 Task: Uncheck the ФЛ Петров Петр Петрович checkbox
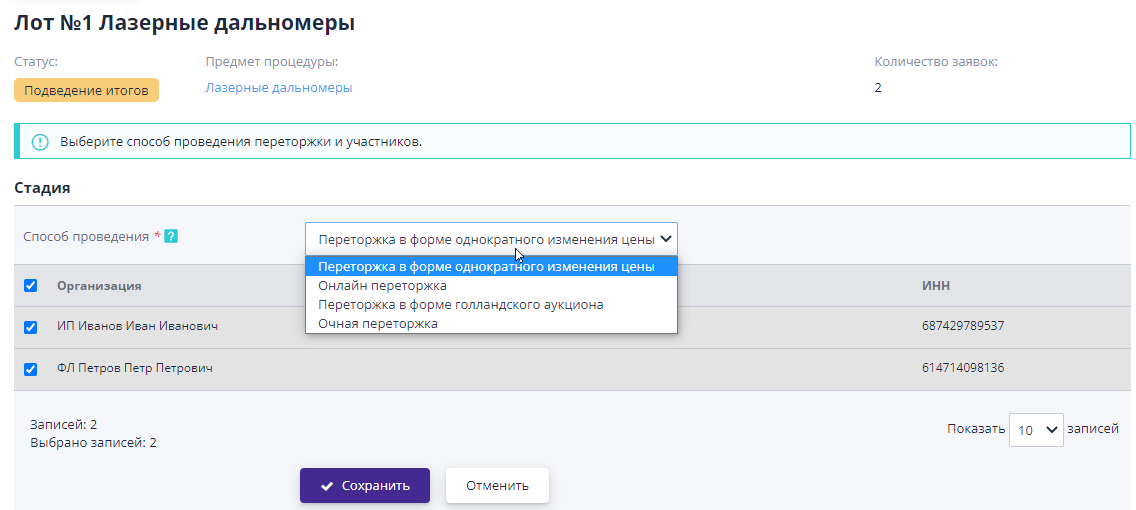tap(30, 369)
